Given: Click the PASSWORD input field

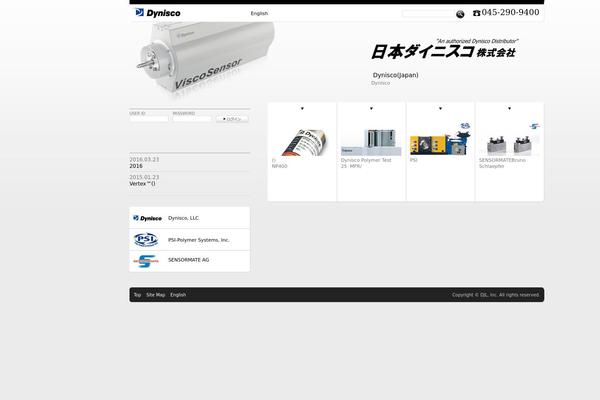Looking at the screenshot, I should (192, 119).
